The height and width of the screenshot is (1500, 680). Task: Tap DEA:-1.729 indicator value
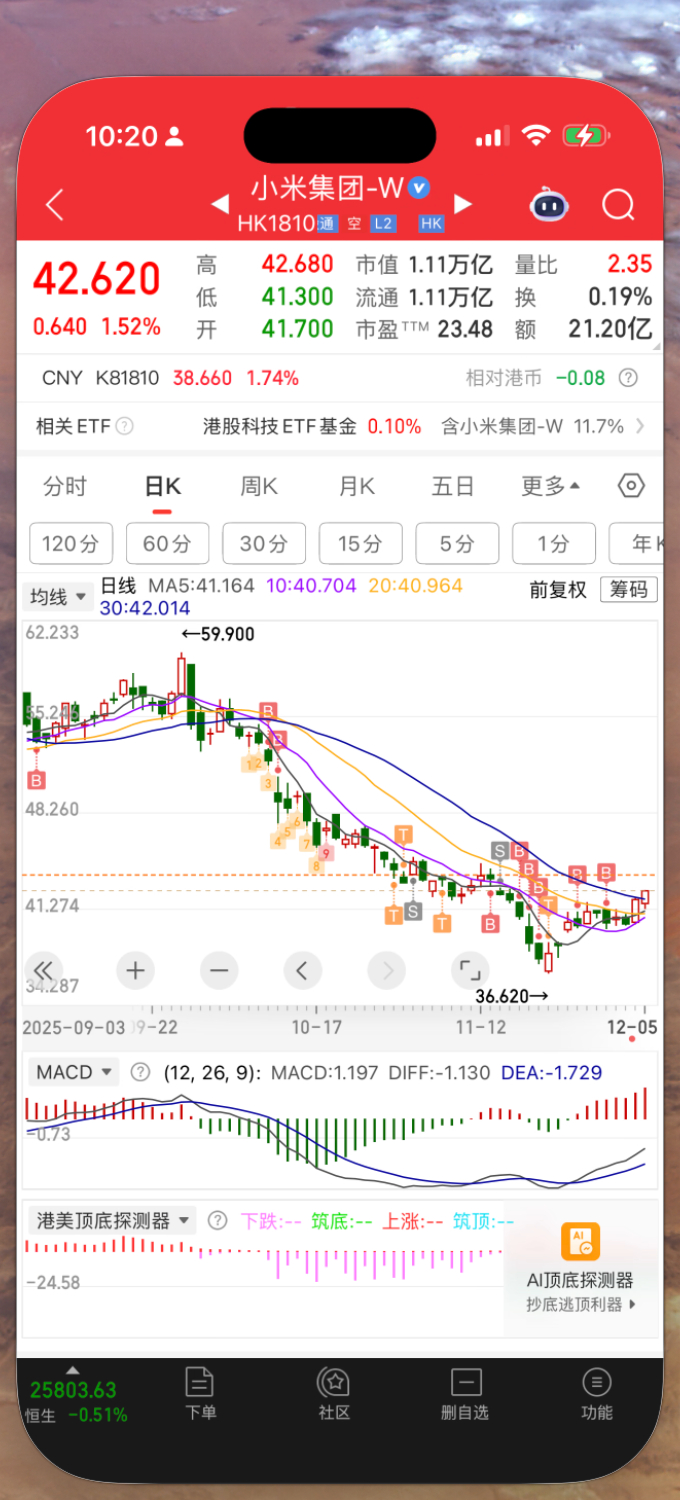(551, 1072)
